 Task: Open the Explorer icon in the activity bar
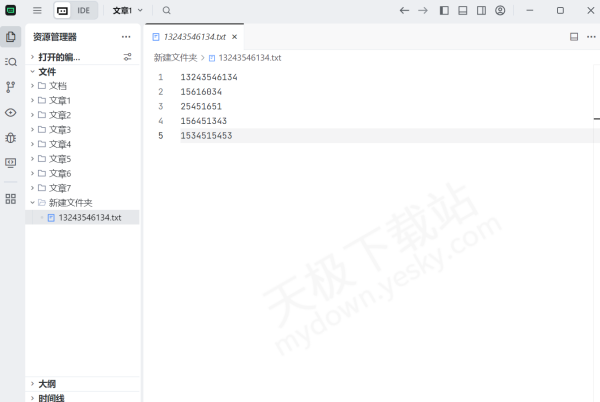(11, 37)
